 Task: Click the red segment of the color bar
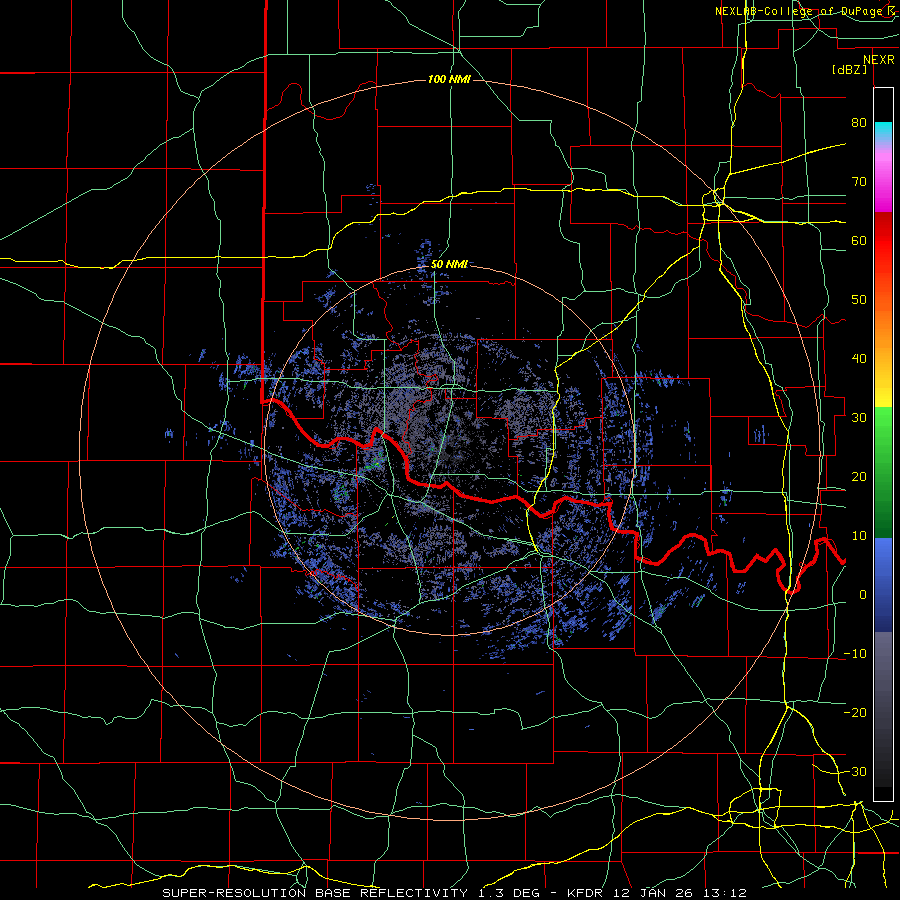pos(883,241)
